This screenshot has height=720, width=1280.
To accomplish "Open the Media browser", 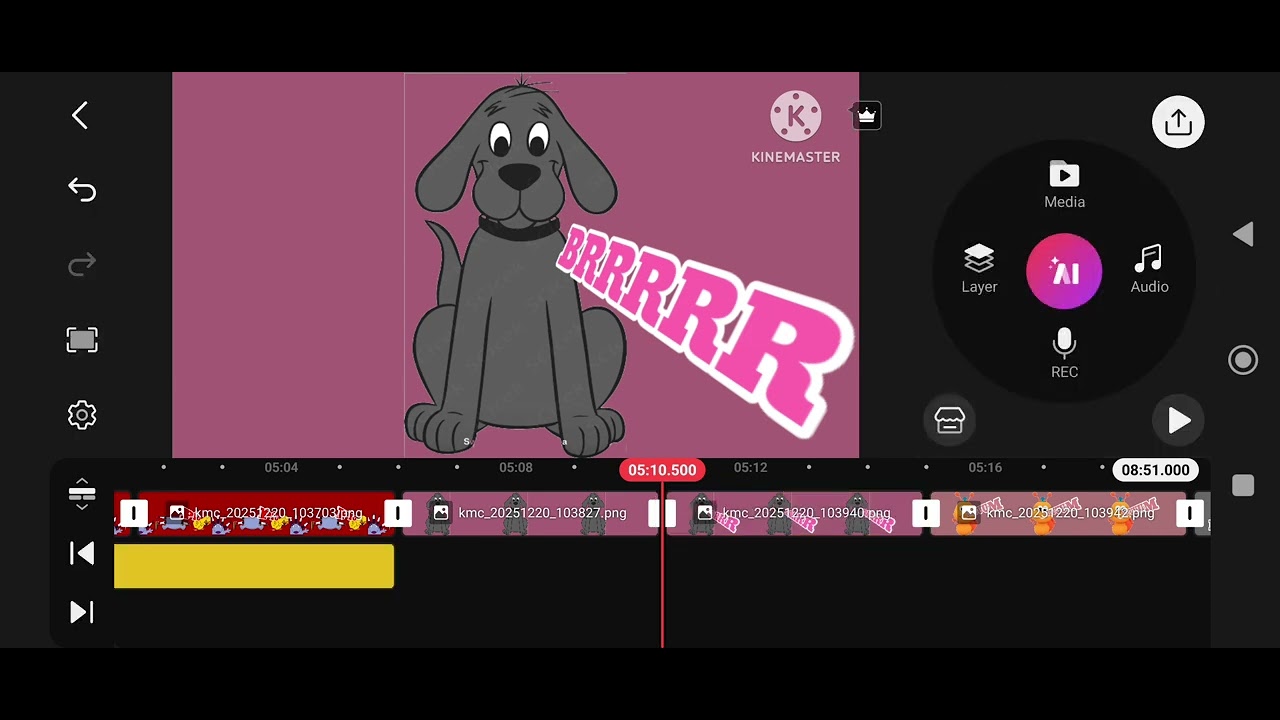I will point(1064,186).
